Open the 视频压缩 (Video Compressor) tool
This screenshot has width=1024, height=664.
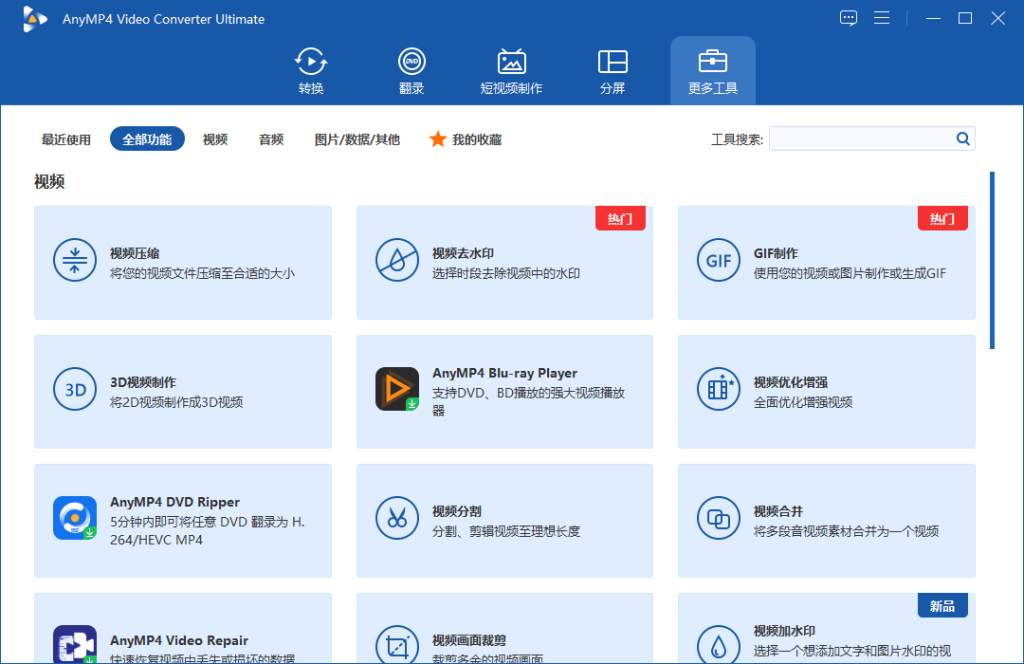(x=183, y=262)
